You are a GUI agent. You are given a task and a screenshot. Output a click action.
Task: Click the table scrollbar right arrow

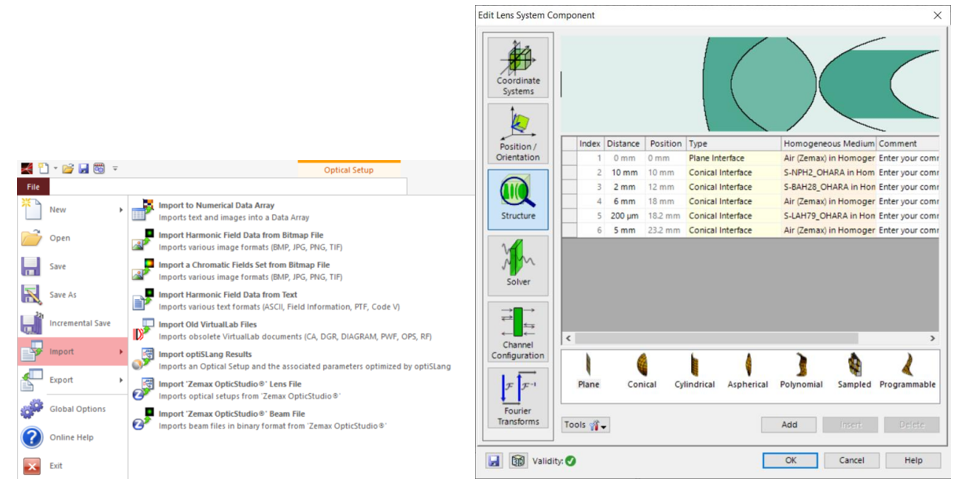pyautogui.click(x=932, y=338)
